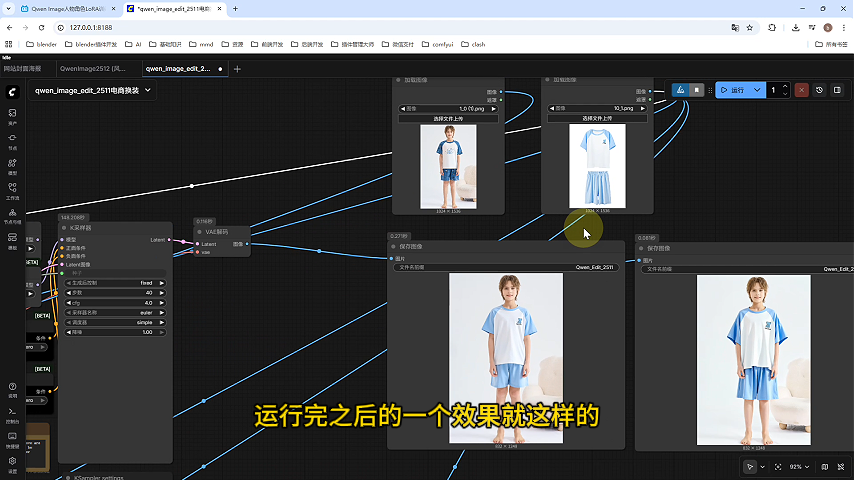854x480 pixels.
Task: Open the node map sidebar icon
Action: click(x=12, y=216)
